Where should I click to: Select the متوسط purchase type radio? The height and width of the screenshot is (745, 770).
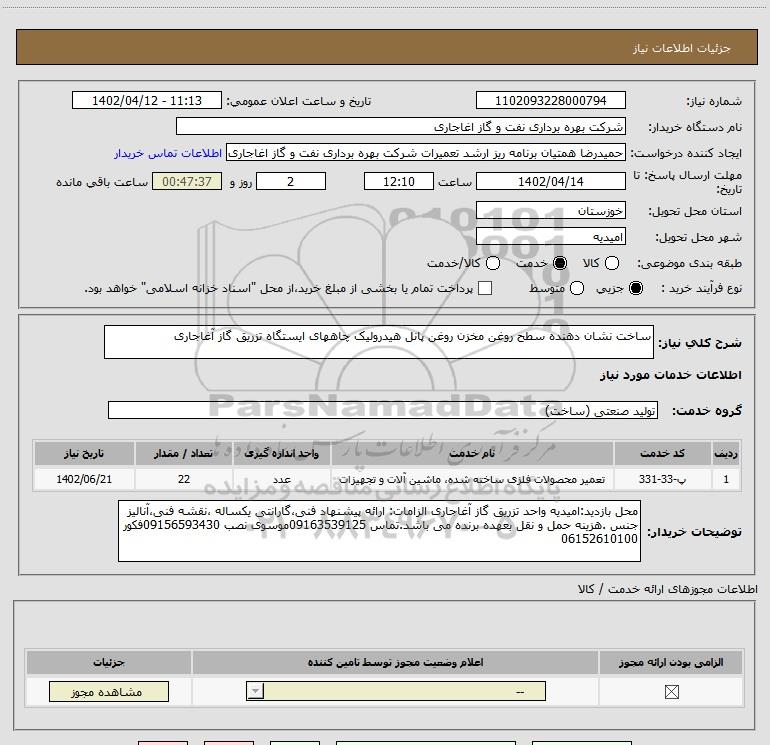pos(577,288)
